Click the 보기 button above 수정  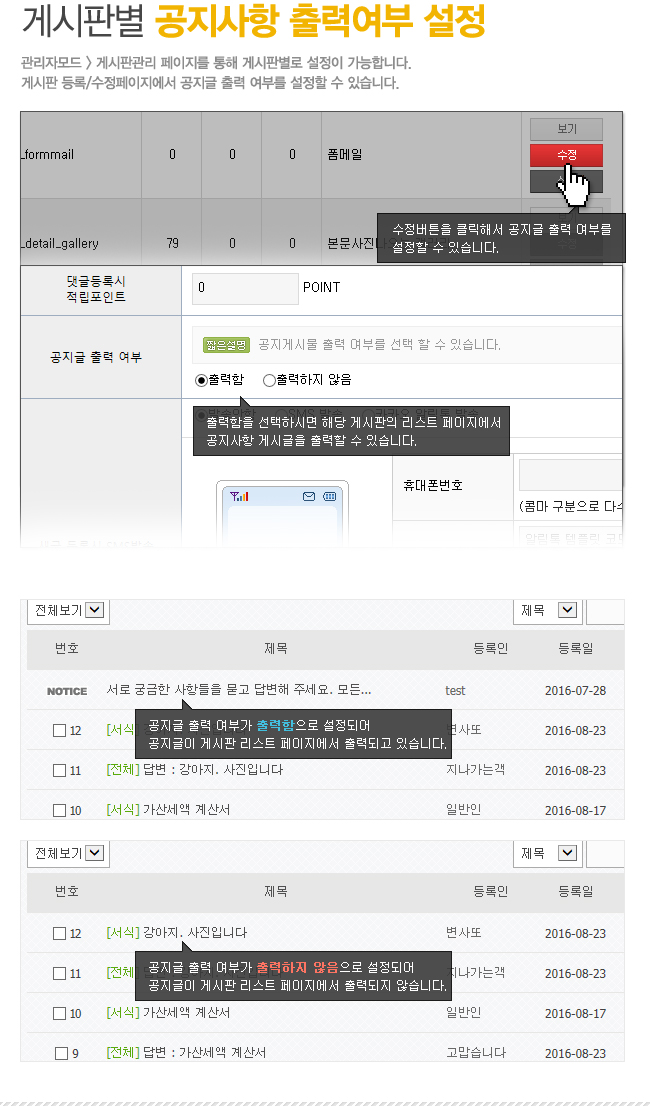click(566, 129)
